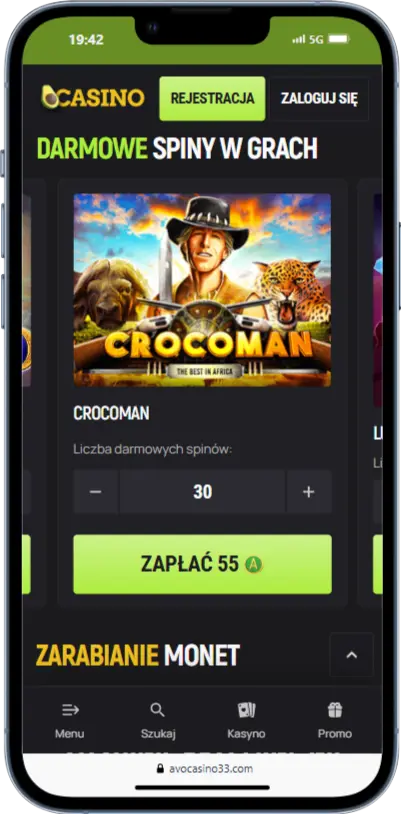
Task: Click the Zaloguj się button
Action: [x=319, y=99]
